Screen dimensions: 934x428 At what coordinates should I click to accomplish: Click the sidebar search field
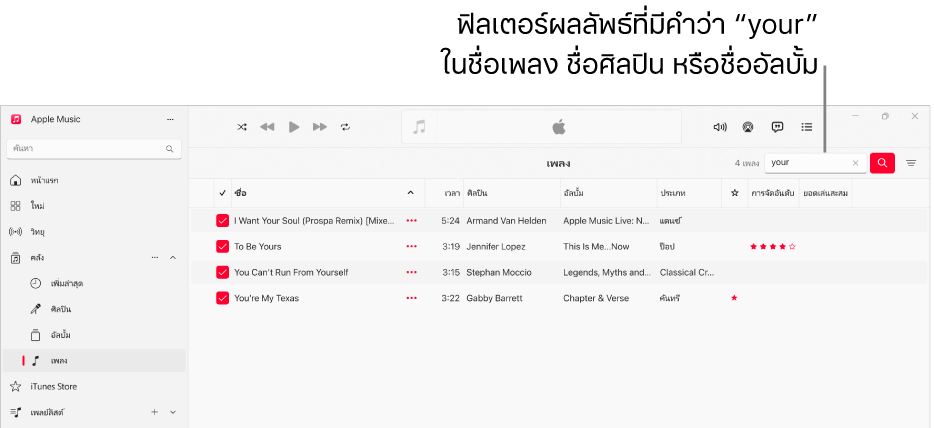94,149
